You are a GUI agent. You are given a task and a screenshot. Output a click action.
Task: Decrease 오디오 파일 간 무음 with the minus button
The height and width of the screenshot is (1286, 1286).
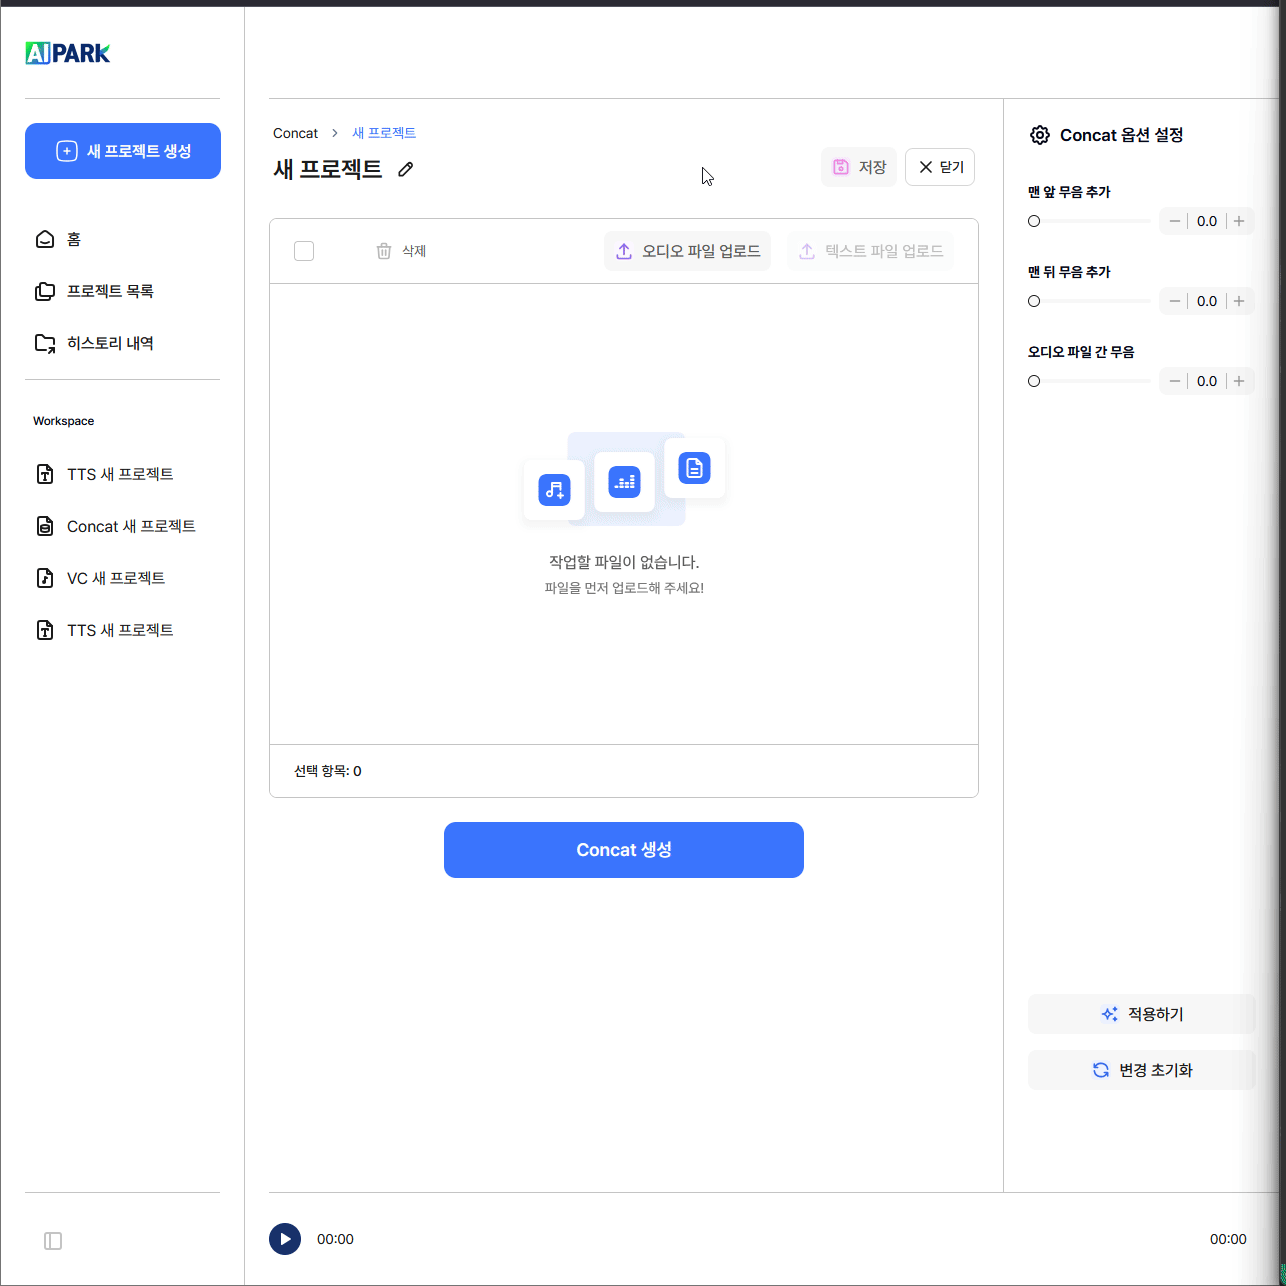(x=1175, y=381)
